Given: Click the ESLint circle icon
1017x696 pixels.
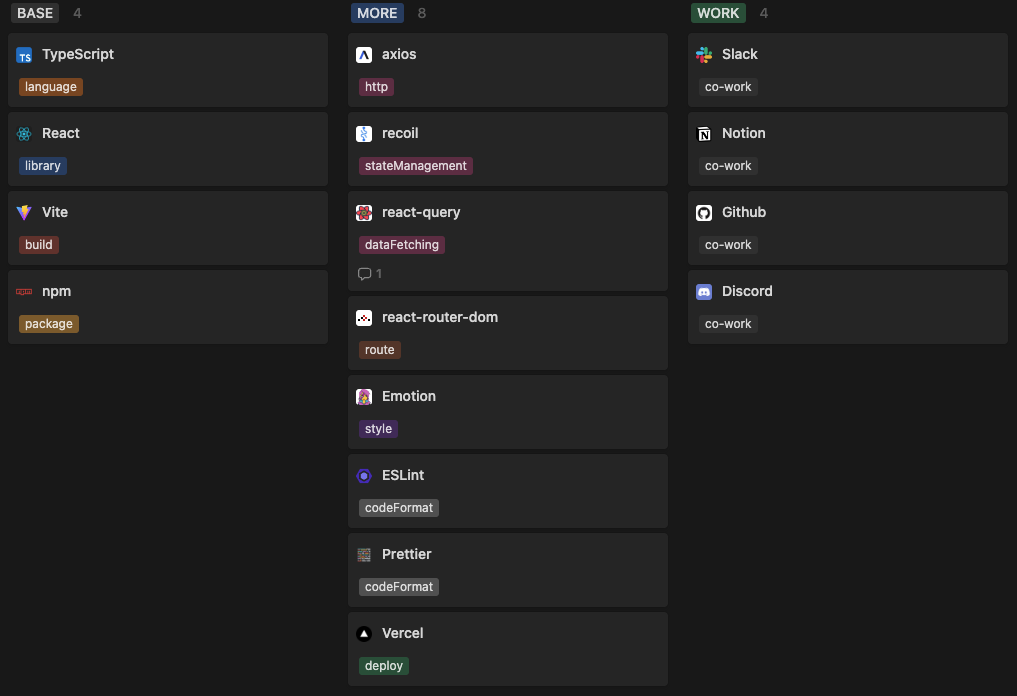Looking at the screenshot, I should click(x=364, y=476).
